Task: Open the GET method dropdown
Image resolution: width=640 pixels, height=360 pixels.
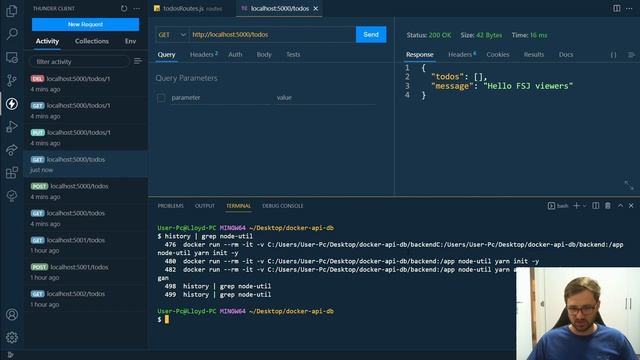Action: click(172, 35)
